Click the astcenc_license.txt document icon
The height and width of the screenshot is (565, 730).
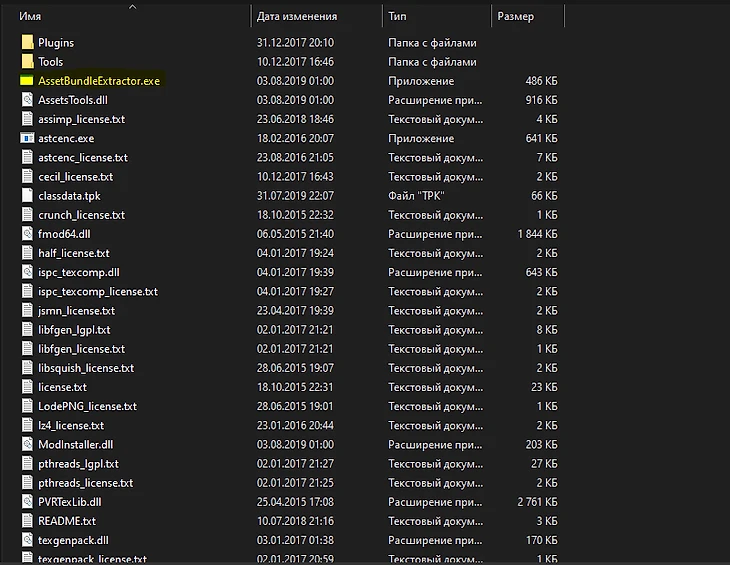(27, 157)
